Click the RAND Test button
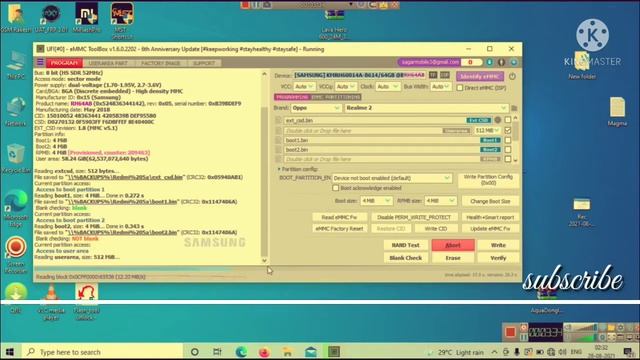Image resolution: width=640 pixels, height=360 pixels. tap(406, 245)
